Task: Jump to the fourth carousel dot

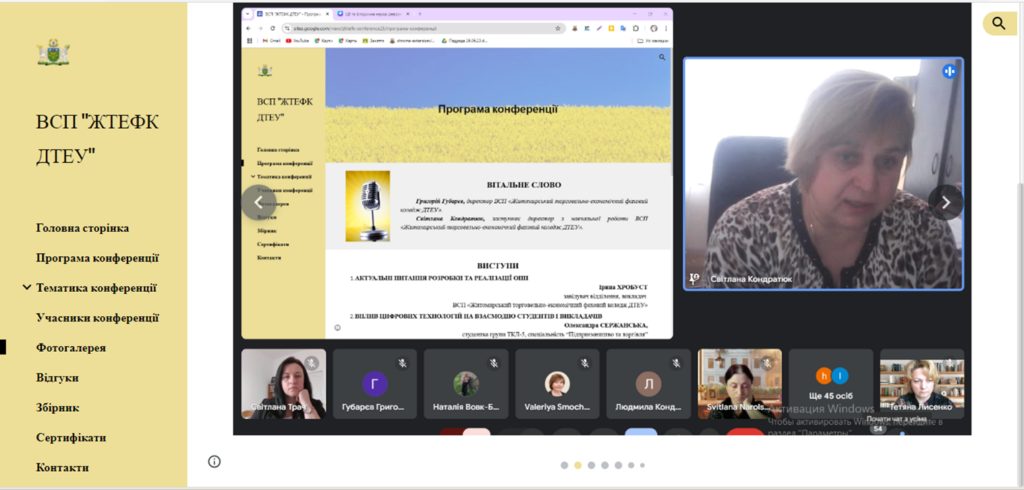Action: click(605, 465)
